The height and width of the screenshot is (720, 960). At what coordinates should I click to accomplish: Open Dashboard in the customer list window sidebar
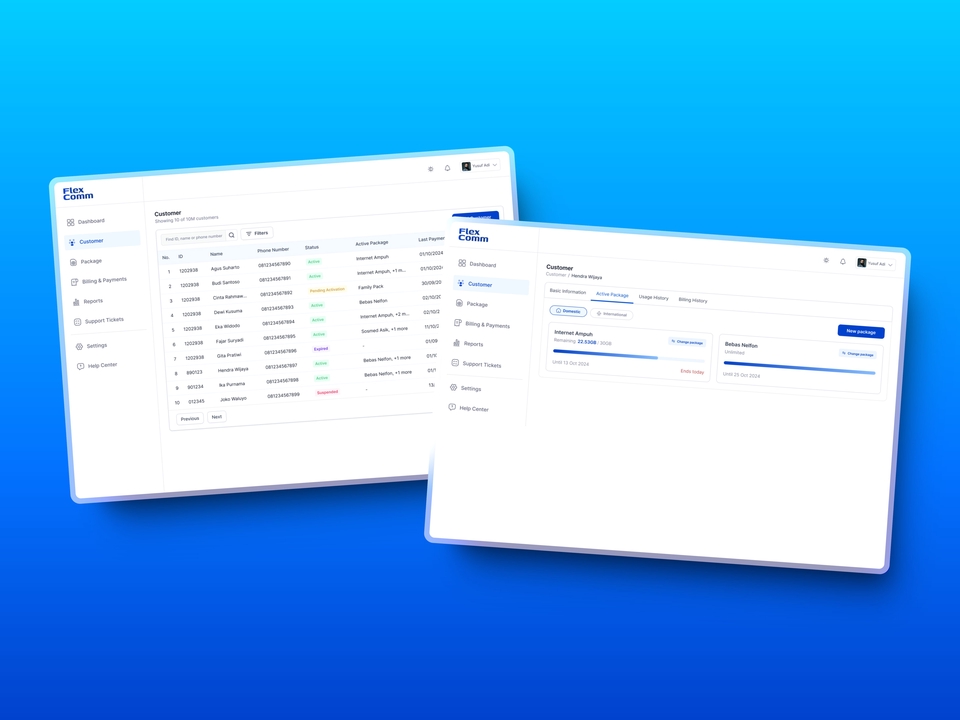coord(86,221)
